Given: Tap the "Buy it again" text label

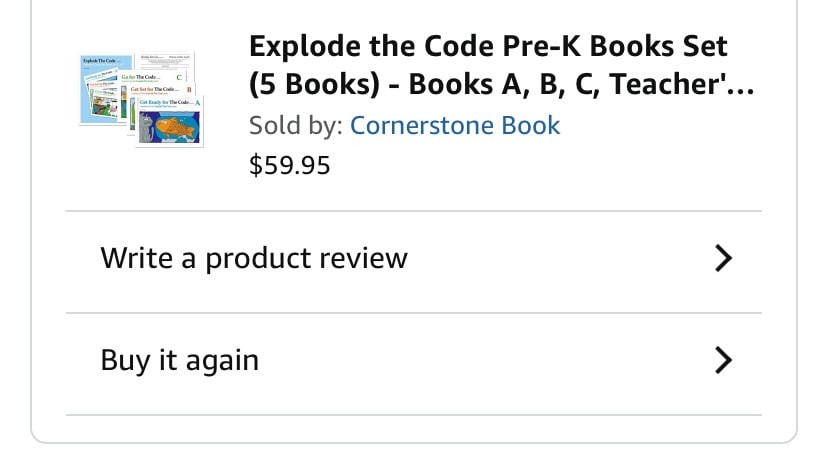Looking at the screenshot, I should [x=180, y=360].
